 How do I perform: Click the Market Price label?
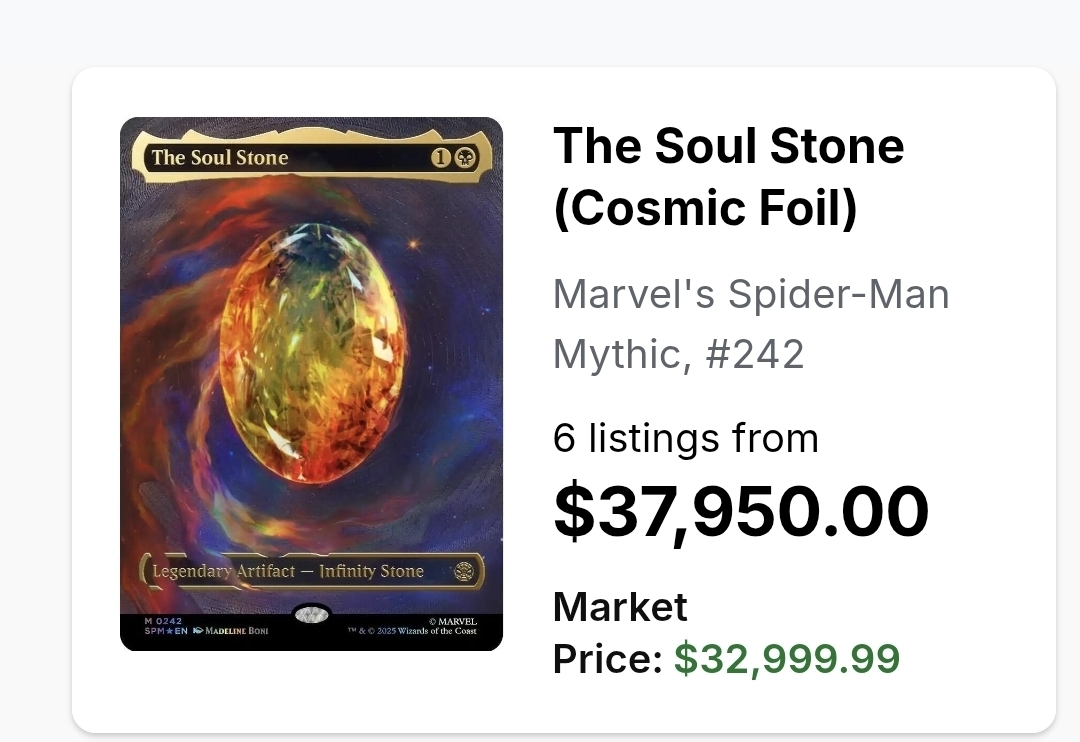(x=620, y=632)
